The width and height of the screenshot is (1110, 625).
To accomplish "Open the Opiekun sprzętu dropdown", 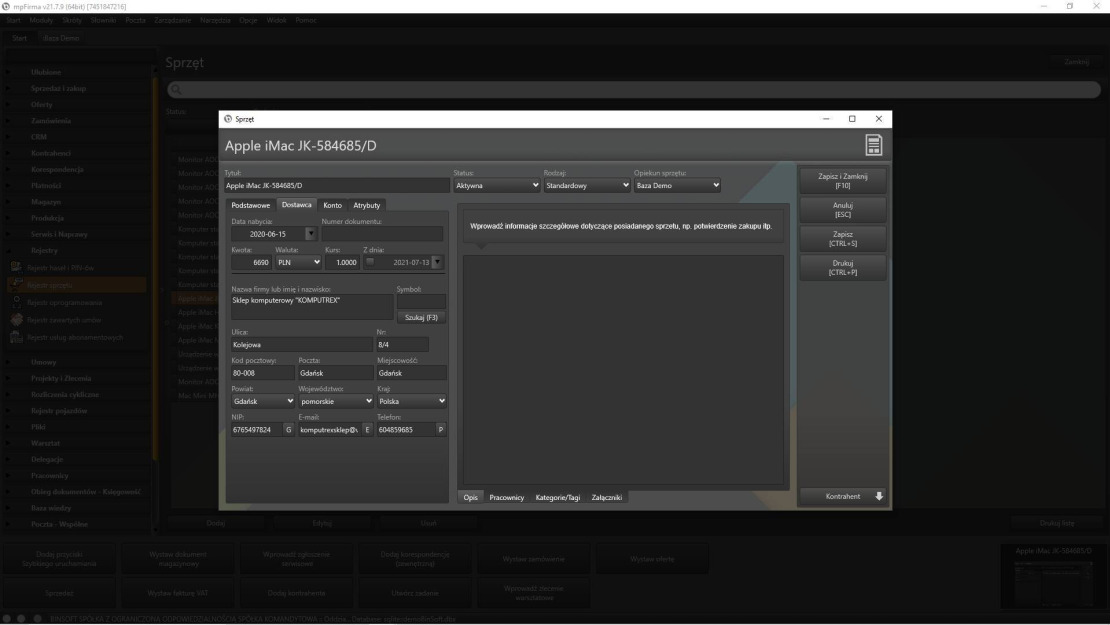I will click(677, 185).
